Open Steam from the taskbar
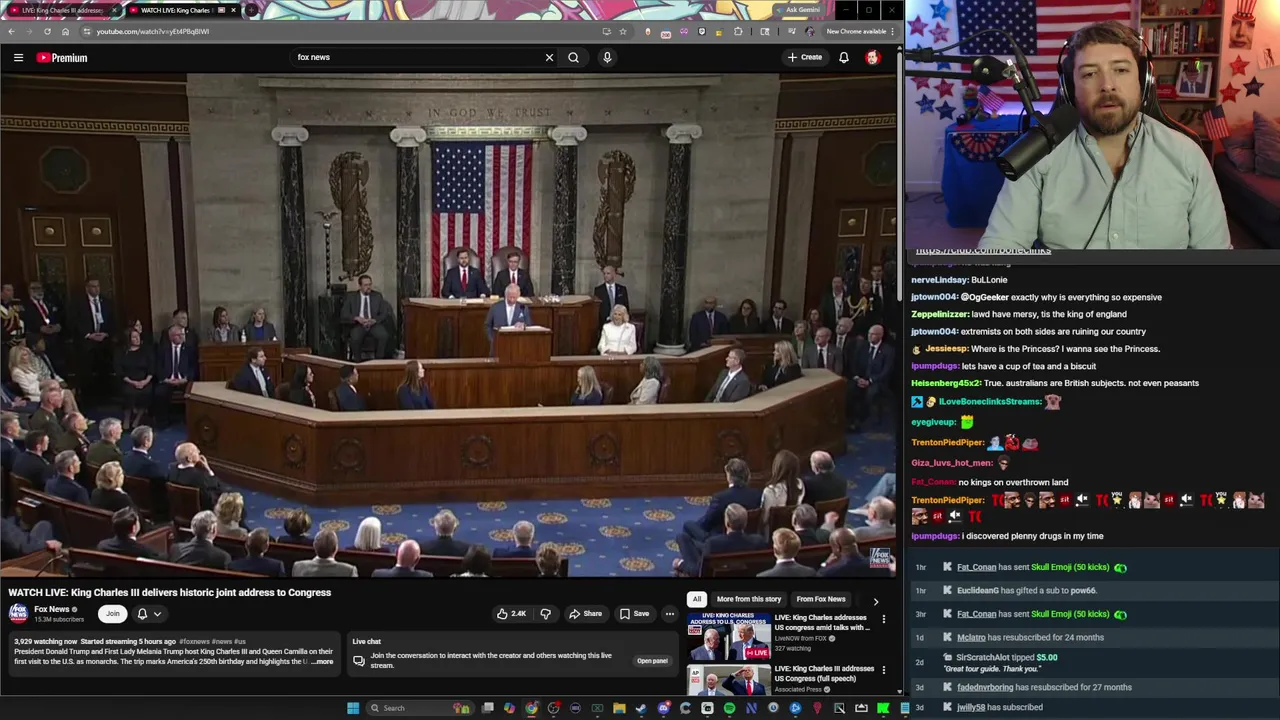Image resolution: width=1280 pixels, height=720 pixels. (641, 708)
